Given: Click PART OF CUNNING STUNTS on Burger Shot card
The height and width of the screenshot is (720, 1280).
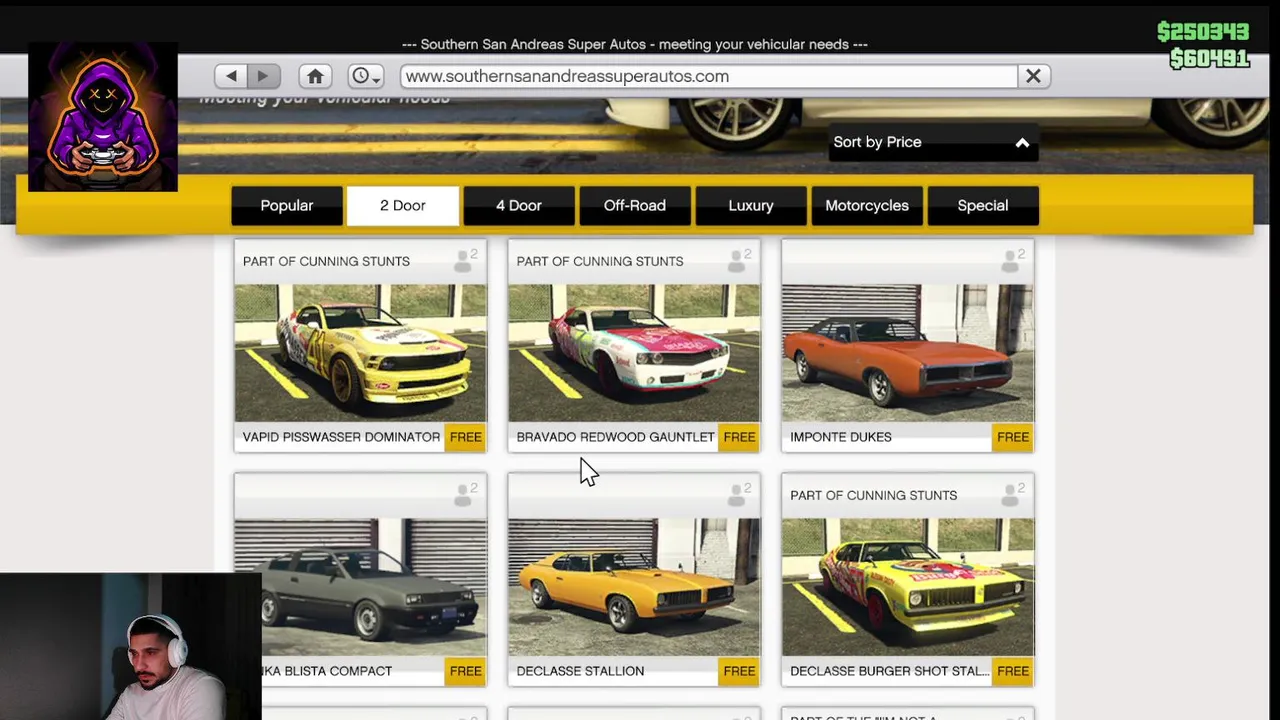Looking at the screenshot, I should (873, 495).
